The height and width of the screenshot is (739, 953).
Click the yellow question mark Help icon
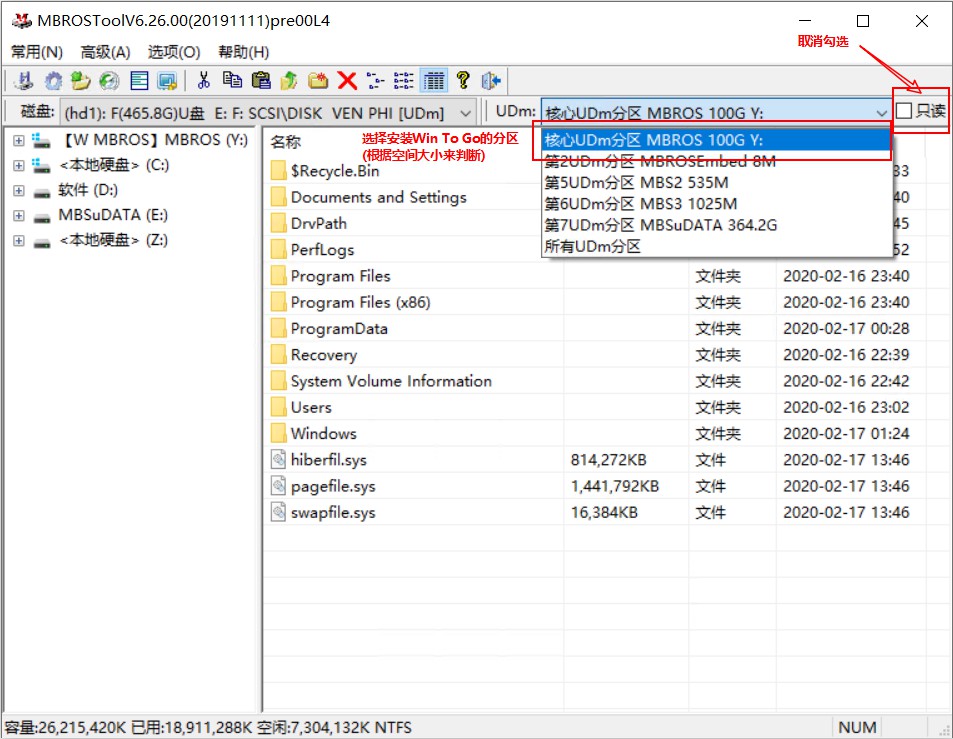tap(462, 81)
